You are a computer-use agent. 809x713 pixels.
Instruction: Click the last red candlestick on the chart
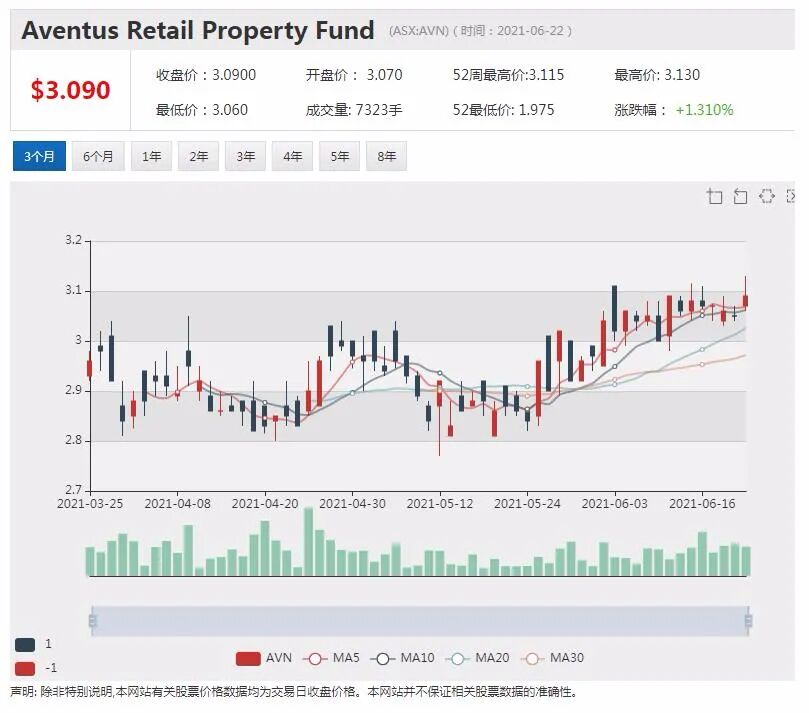(746, 301)
